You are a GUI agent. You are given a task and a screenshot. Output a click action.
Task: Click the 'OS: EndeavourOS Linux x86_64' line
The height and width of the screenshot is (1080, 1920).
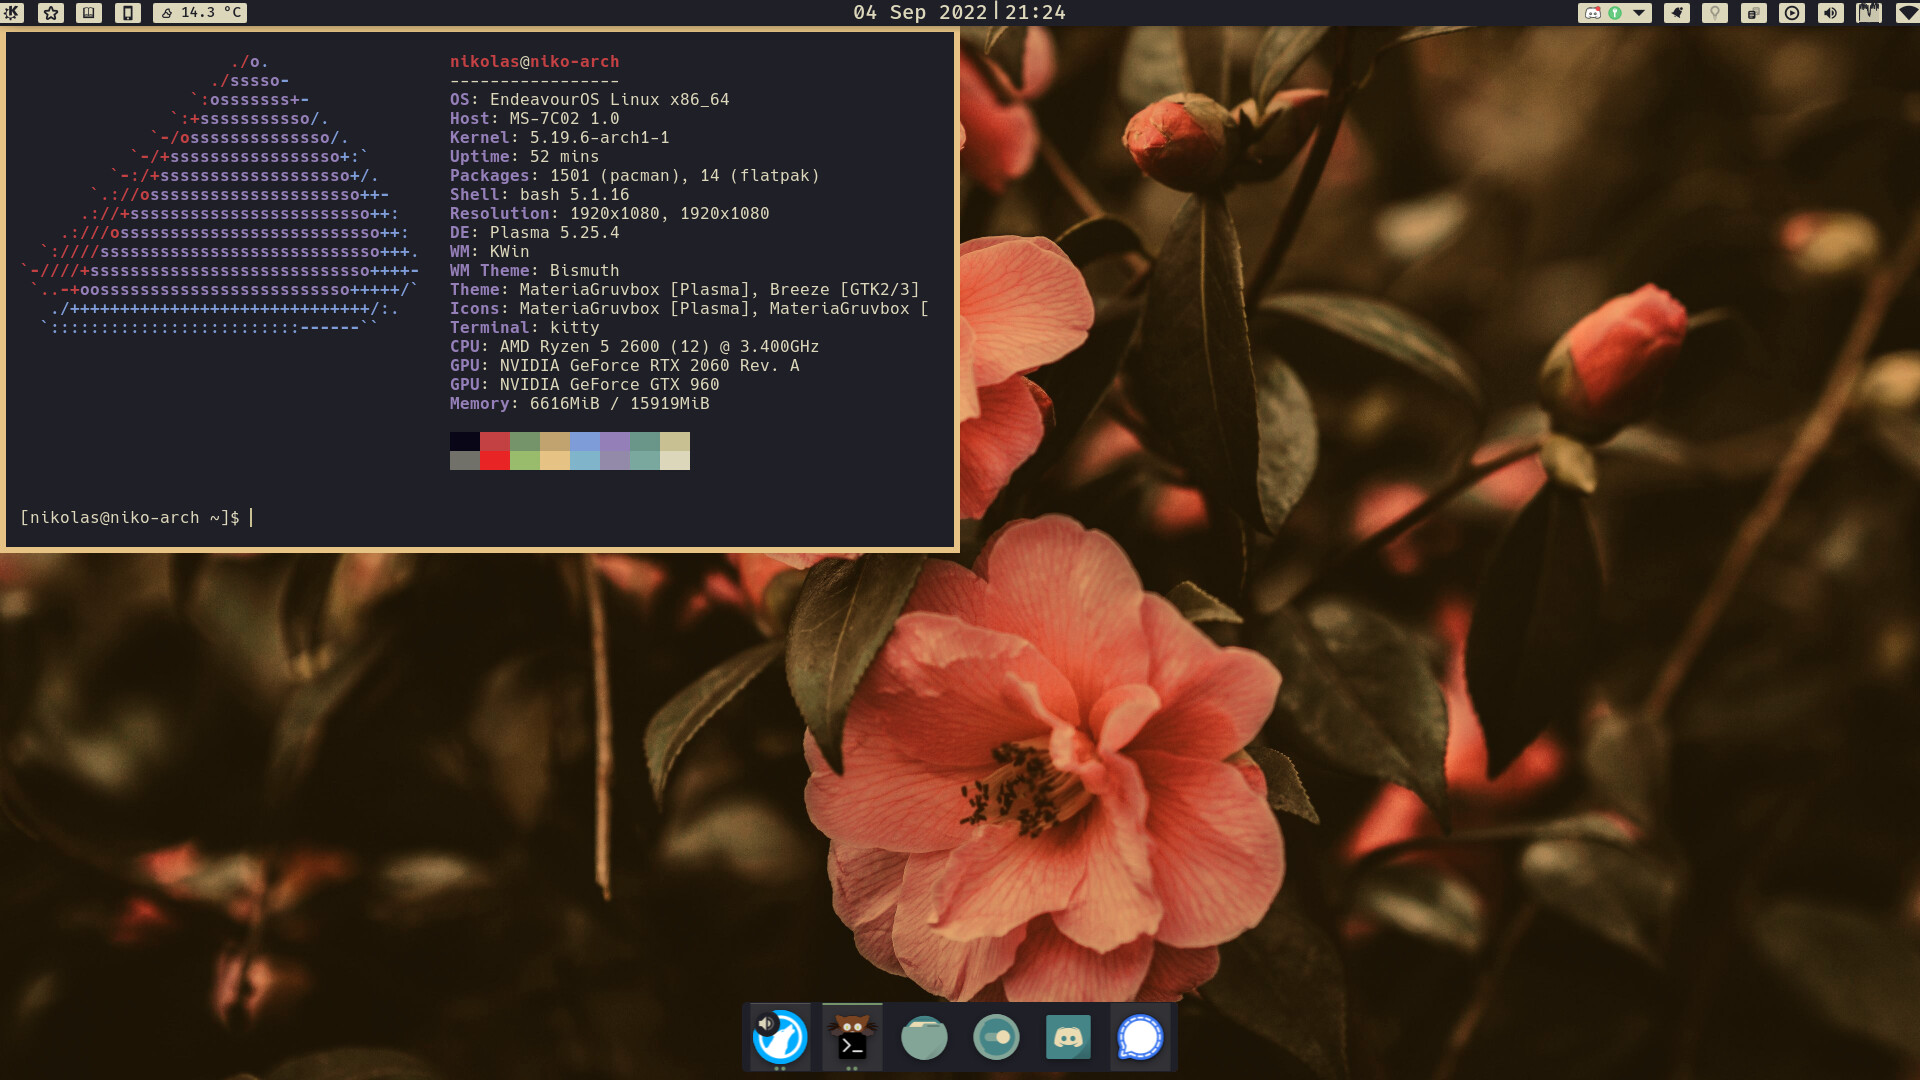(589, 100)
